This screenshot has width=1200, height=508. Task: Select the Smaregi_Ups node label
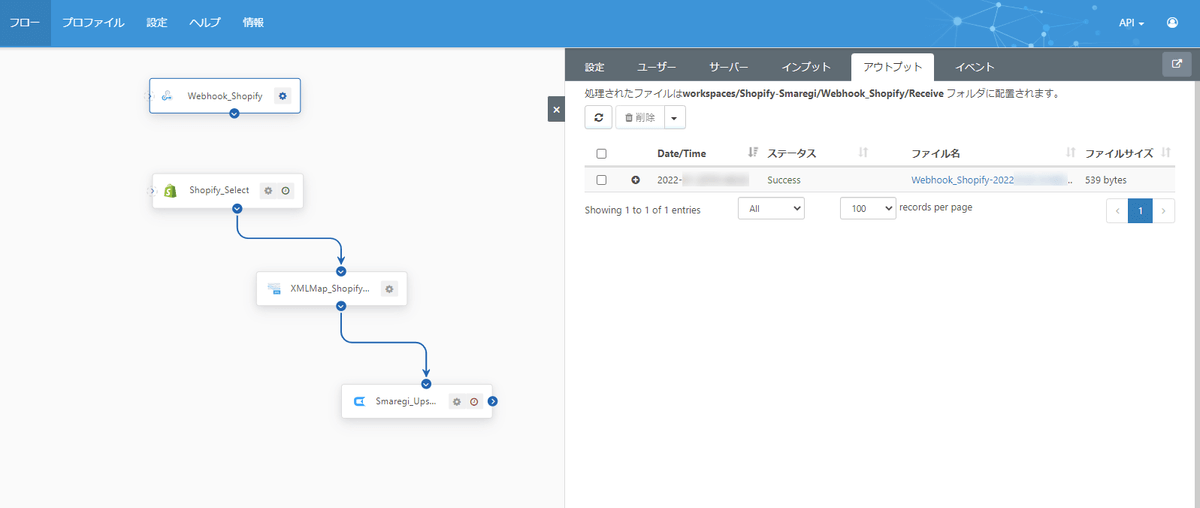point(406,401)
